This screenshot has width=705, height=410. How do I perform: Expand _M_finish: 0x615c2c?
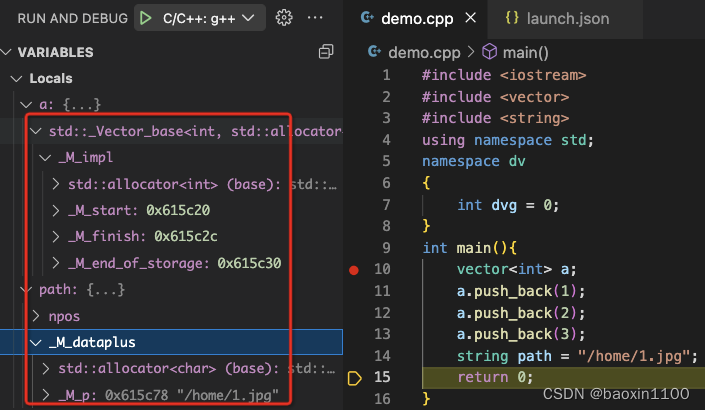[55, 236]
